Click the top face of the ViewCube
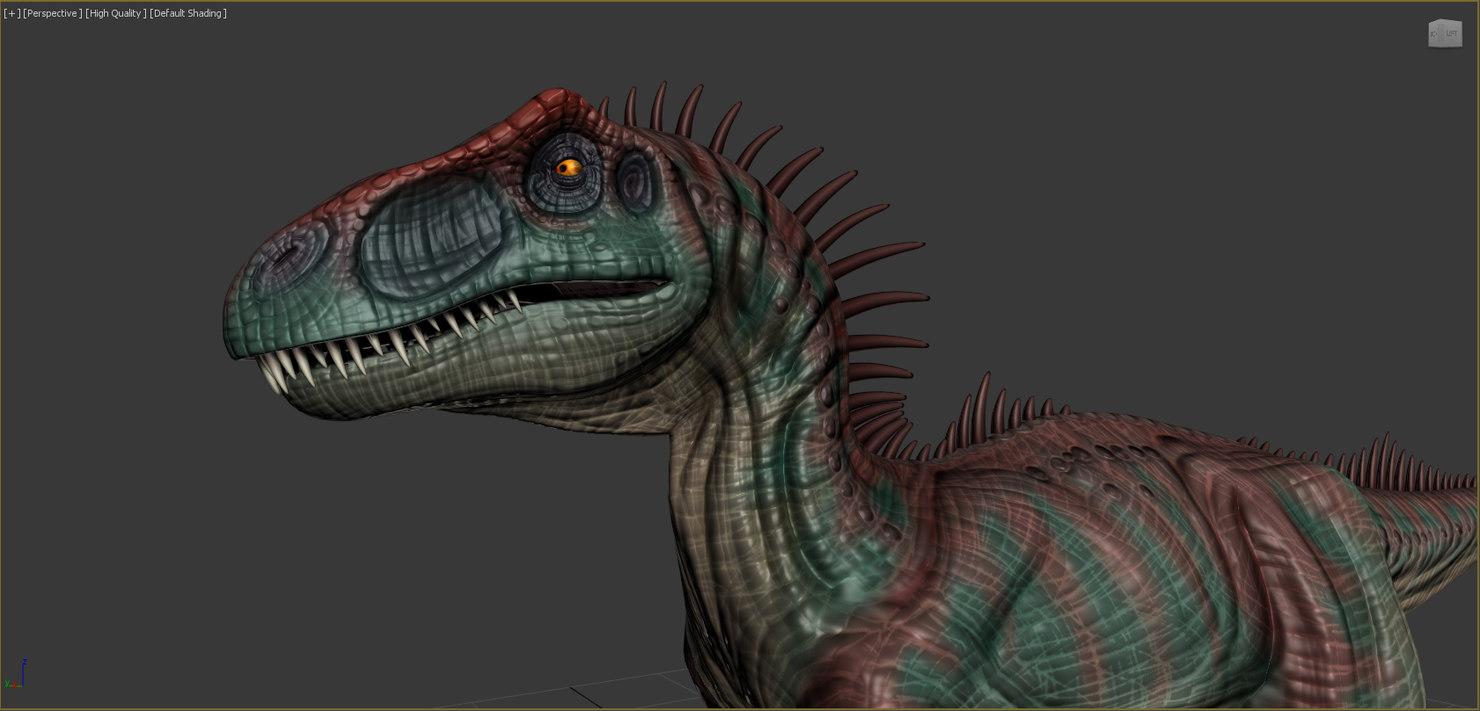This screenshot has width=1480, height=711. pyautogui.click(x=1444, y=19)
